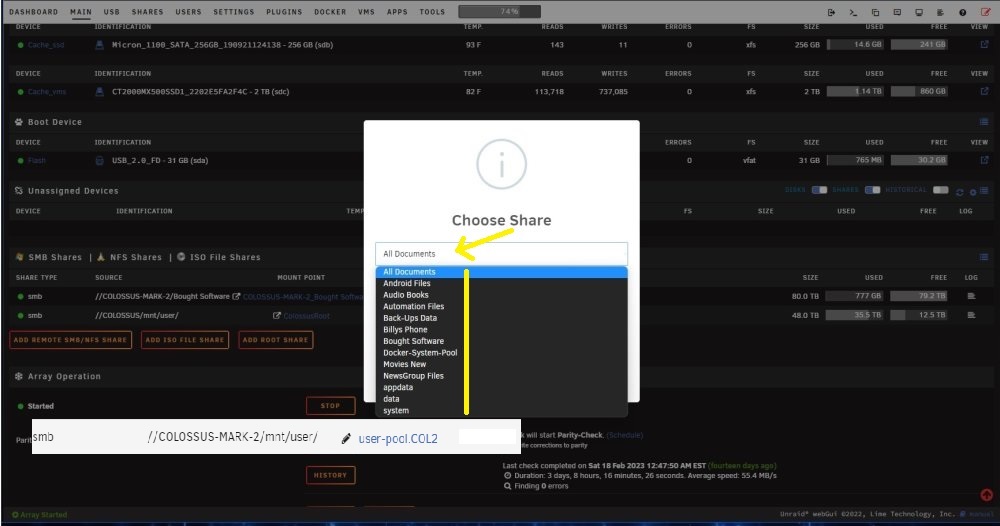The image size is (1000, 526).
Task: Select Billys Phone in share list
Action: (501, 330)
